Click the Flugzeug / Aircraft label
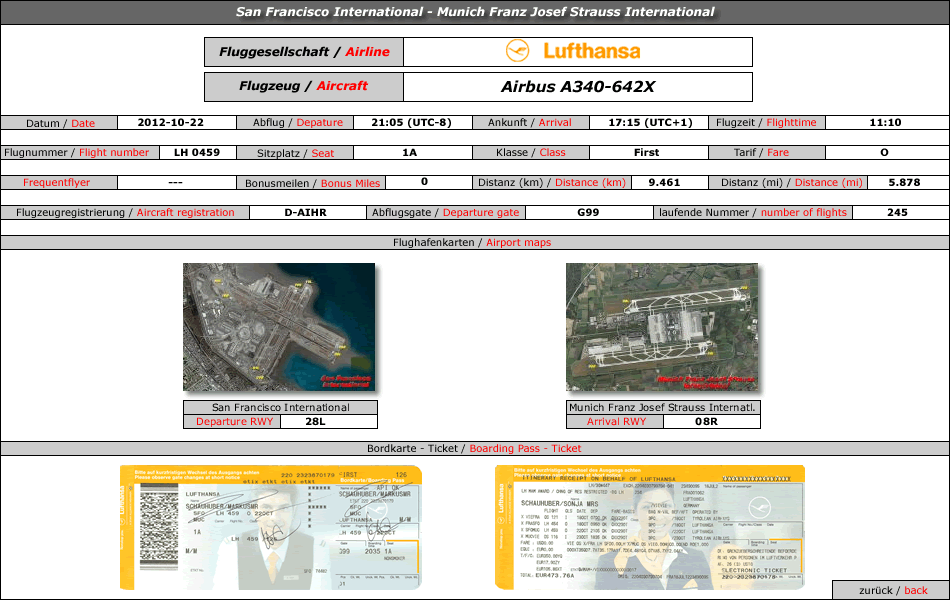This screenshot has width=950, height=600. [x=304, y=86]
